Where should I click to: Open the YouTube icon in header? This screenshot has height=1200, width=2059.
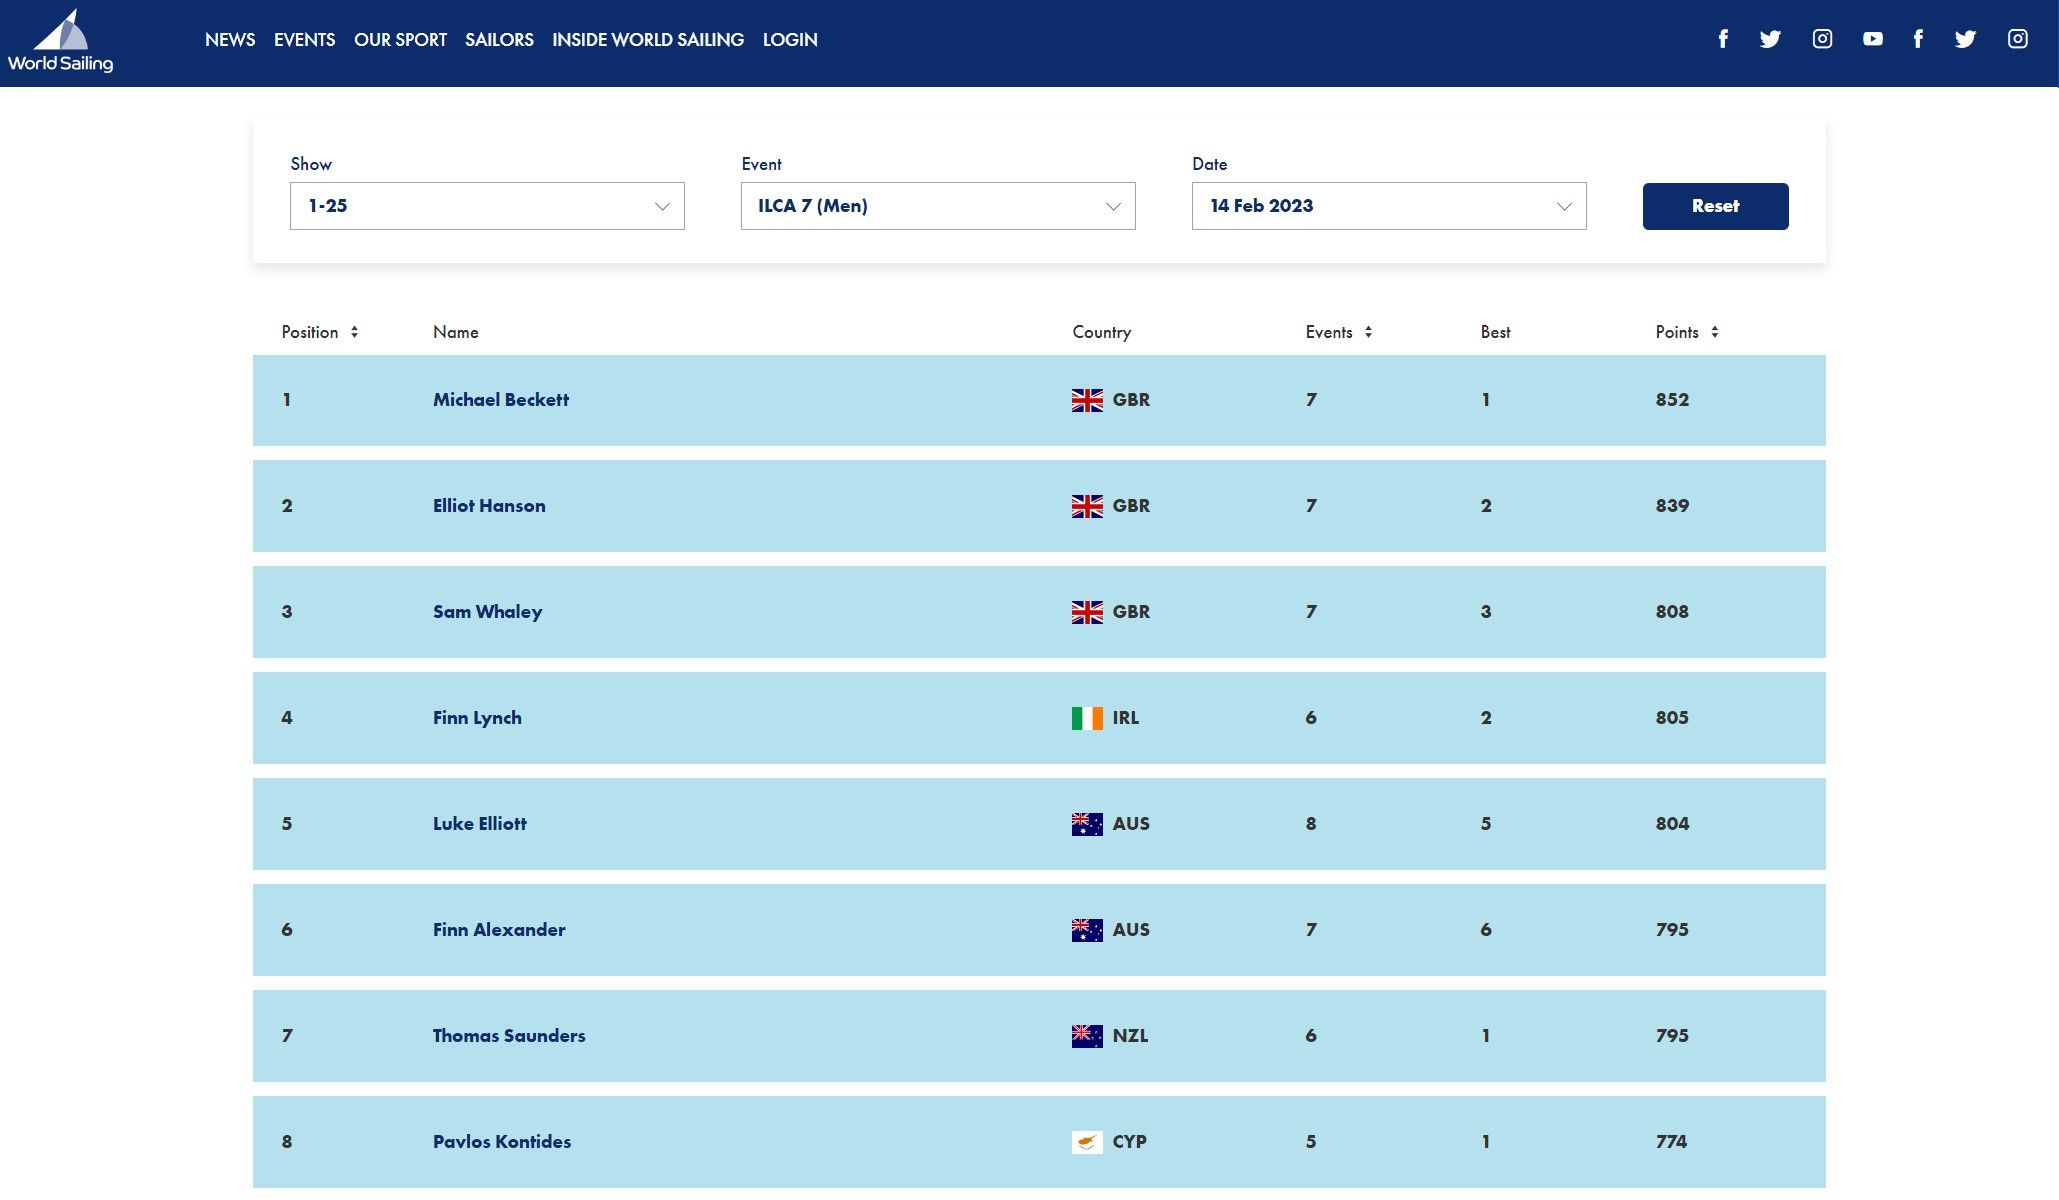coord(1872,39)
